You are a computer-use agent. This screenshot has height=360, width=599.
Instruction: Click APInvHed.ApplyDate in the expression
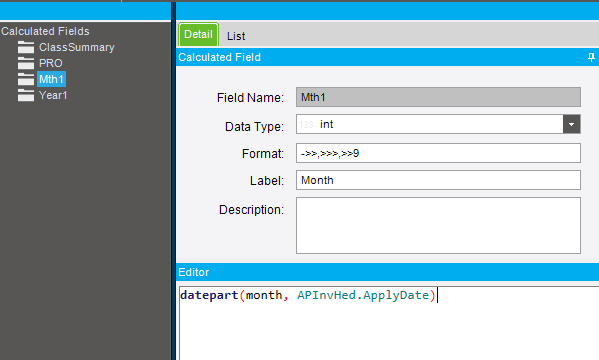[x=363, y=295]
